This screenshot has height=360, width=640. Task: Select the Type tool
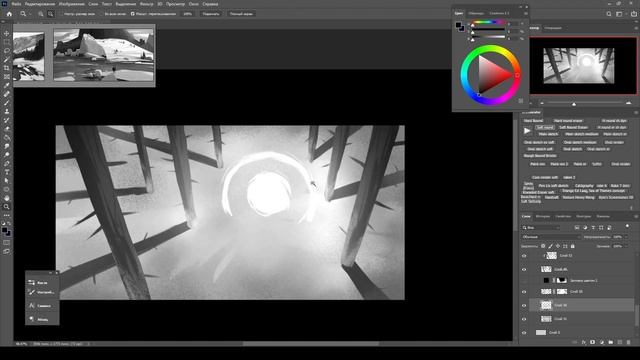pos(7,172)
